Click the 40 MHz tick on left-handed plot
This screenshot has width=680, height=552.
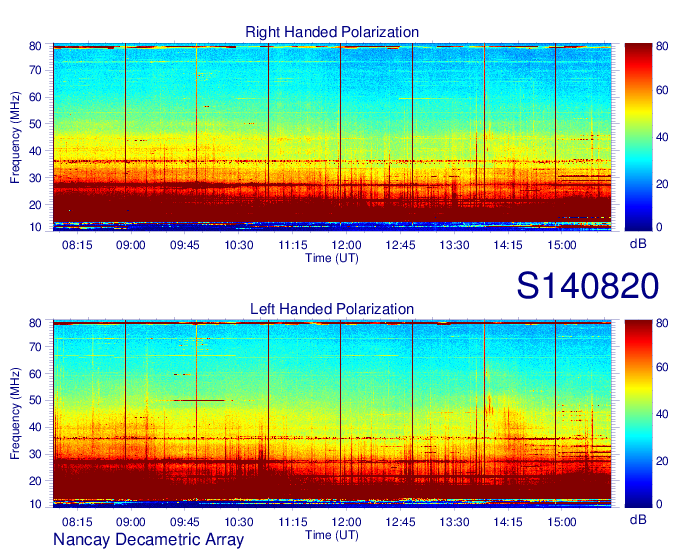[35, 427]
